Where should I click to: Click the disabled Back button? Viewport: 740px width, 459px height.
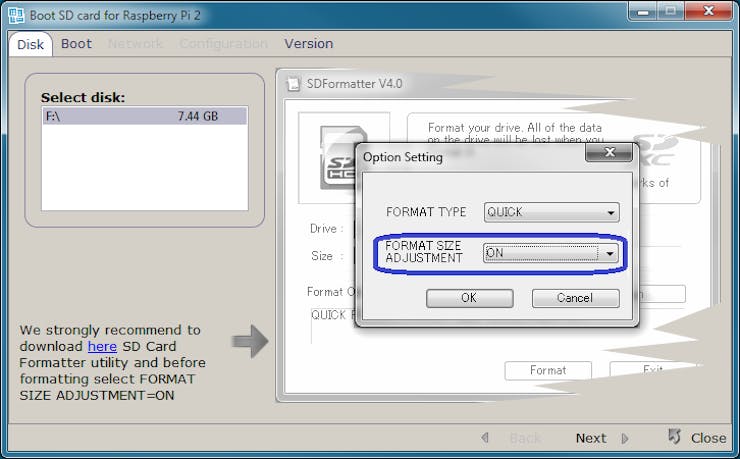[525, 438]
